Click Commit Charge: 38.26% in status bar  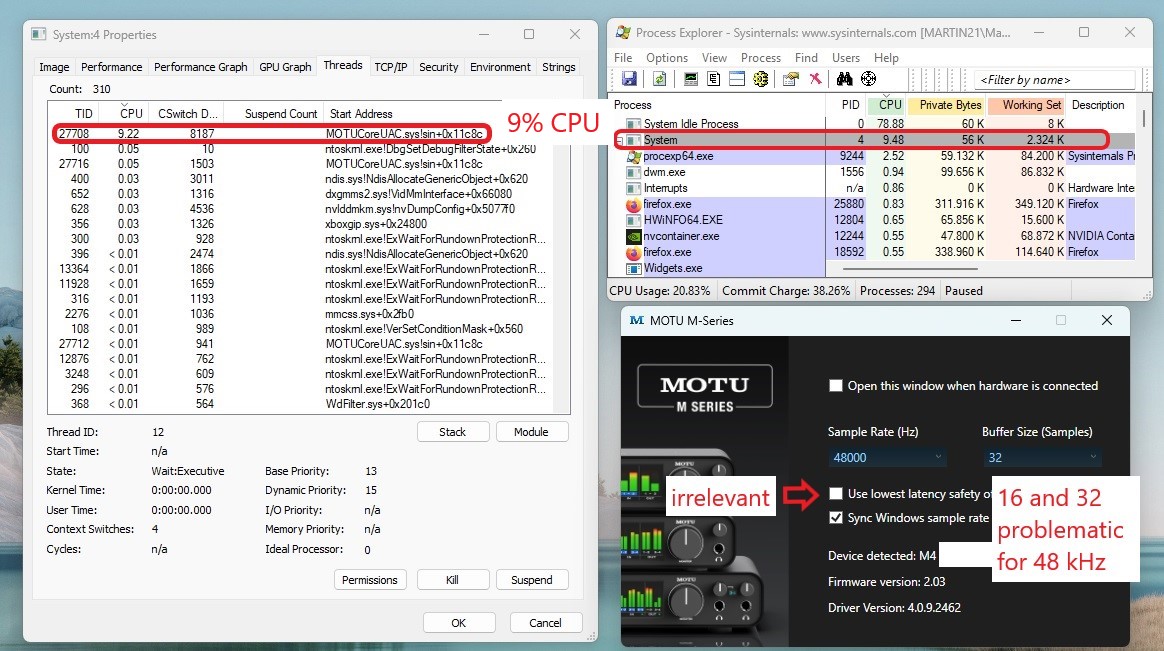pyautogui.click(x=785, y=291)
